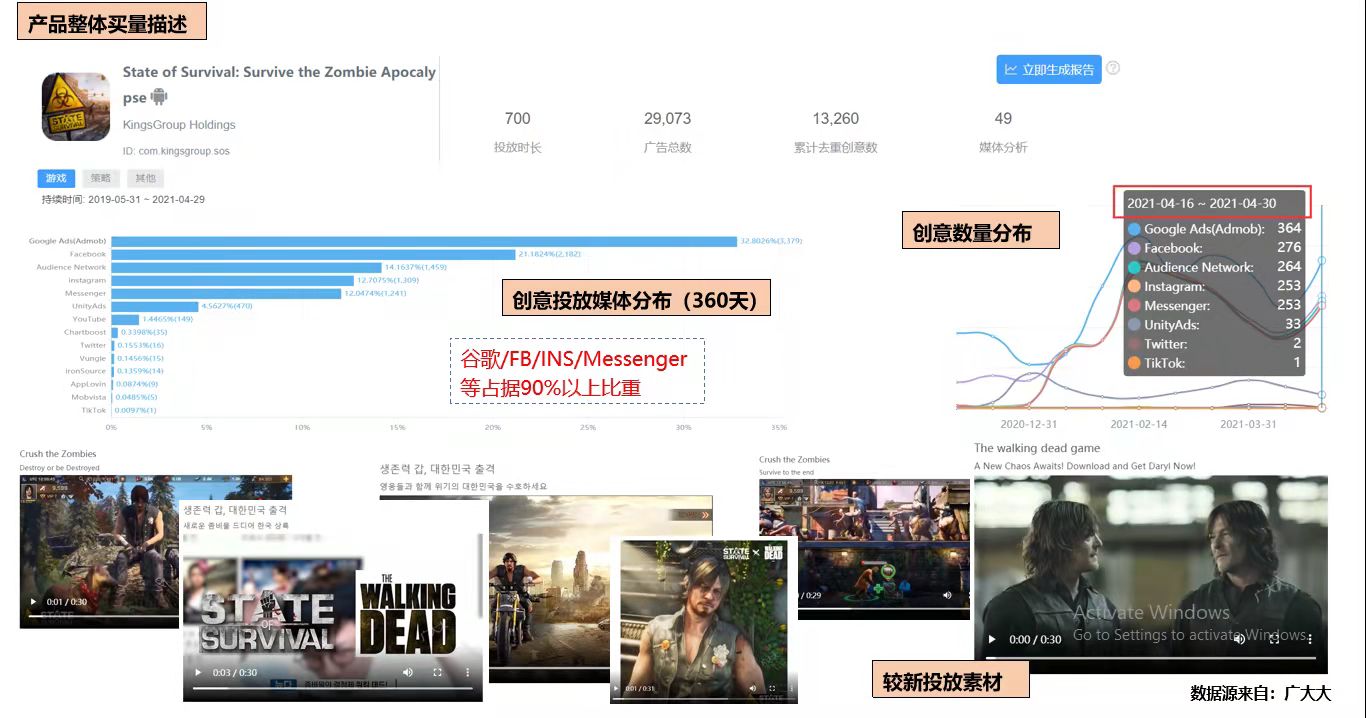
Task: Click the 媒体分析 value 49
Action: [x=1003, y=119]
